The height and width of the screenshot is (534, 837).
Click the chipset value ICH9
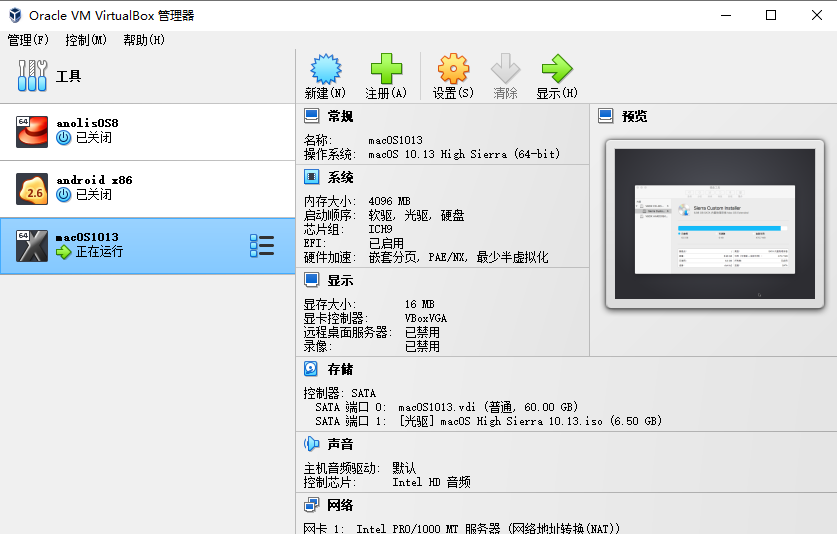pyautogui.click(x=380, y=229)
